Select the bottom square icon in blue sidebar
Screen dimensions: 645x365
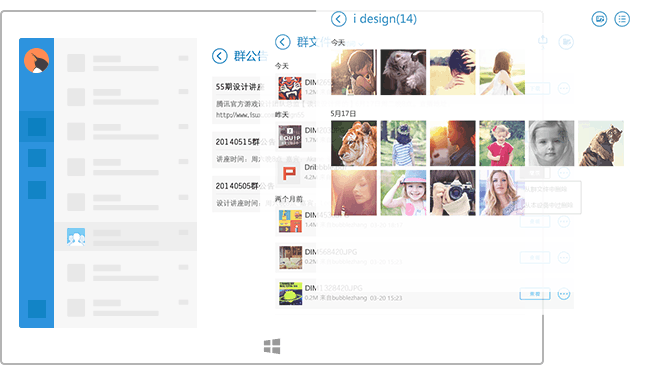coord(37,309)
